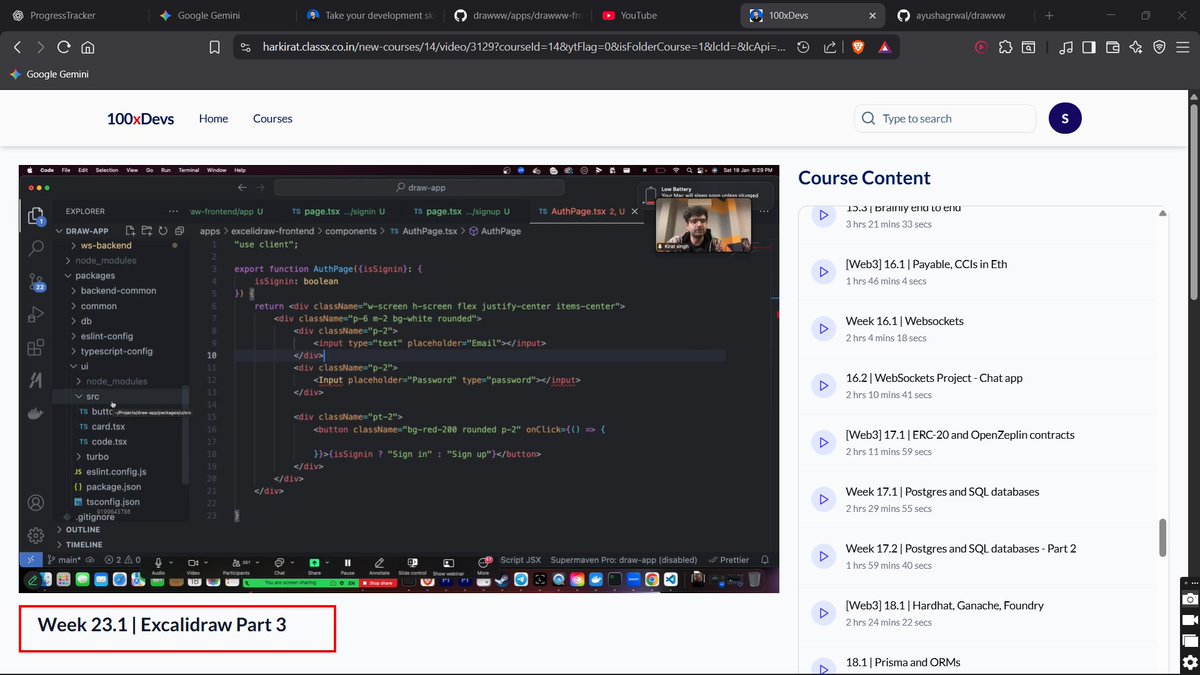This screenshot has height=675, width=1200.
Task: Reload the current page
Action: coord(64,47)
